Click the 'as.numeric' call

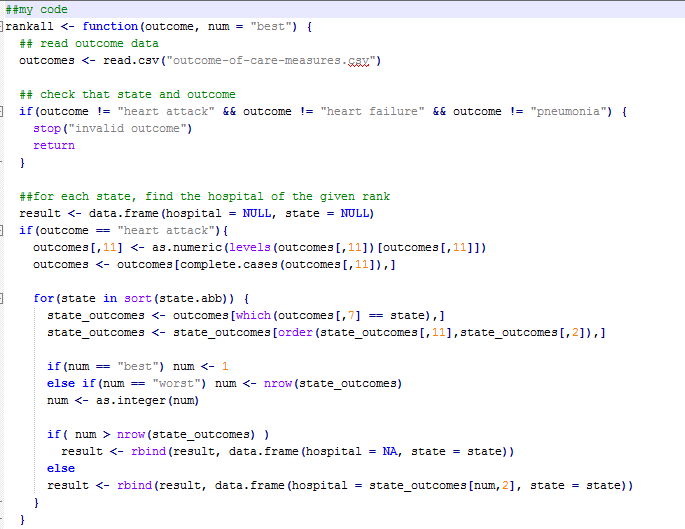[187, 248]
